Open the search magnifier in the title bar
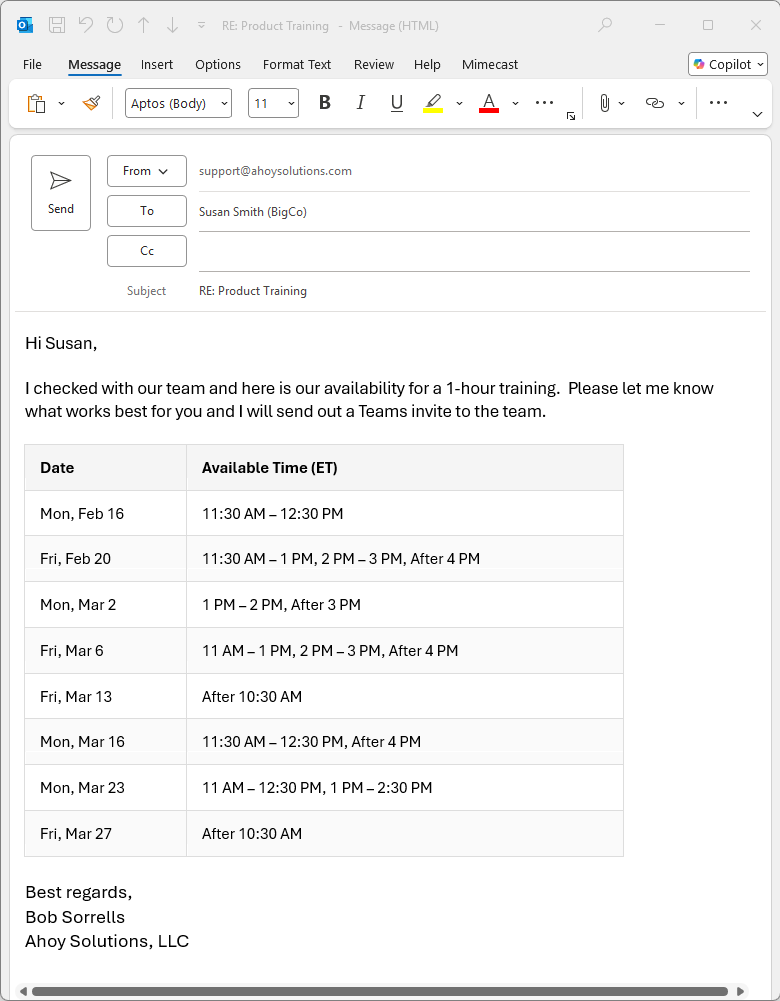This screenshot has width=780, height=1001. point(604,25)
